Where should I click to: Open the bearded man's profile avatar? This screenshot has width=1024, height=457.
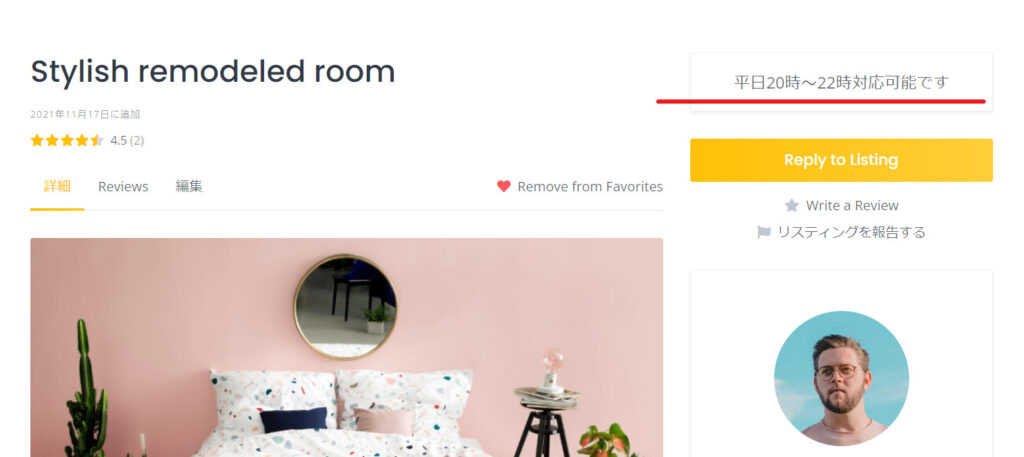(841, 378)
